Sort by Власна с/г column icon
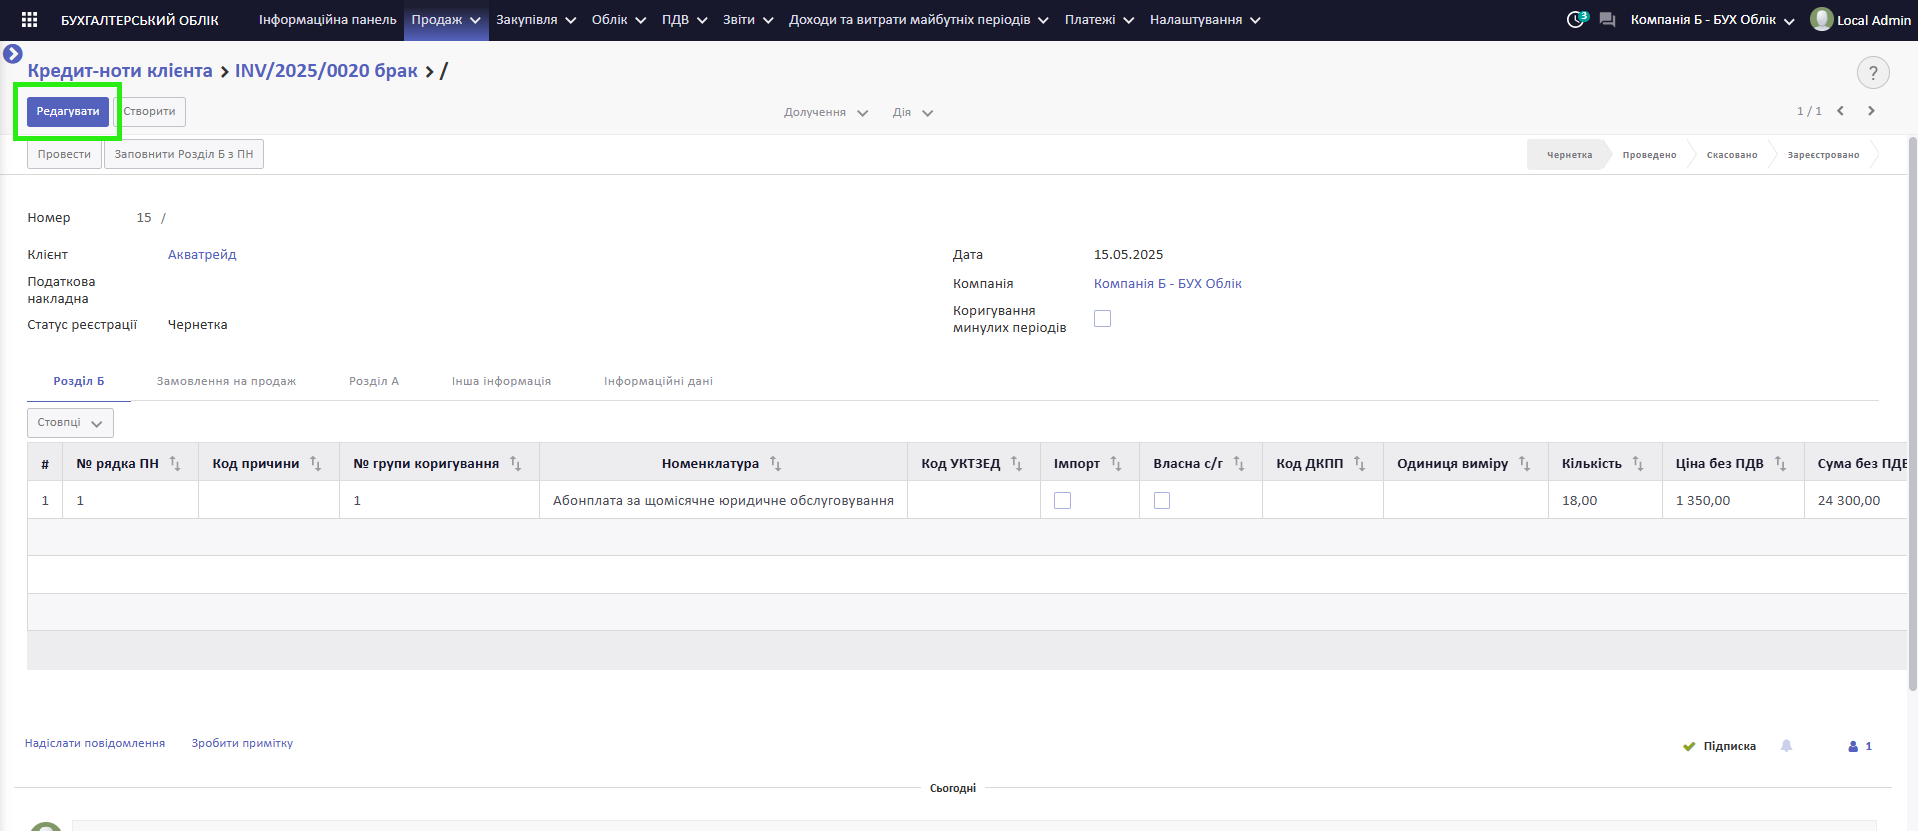 point(1239,463)
